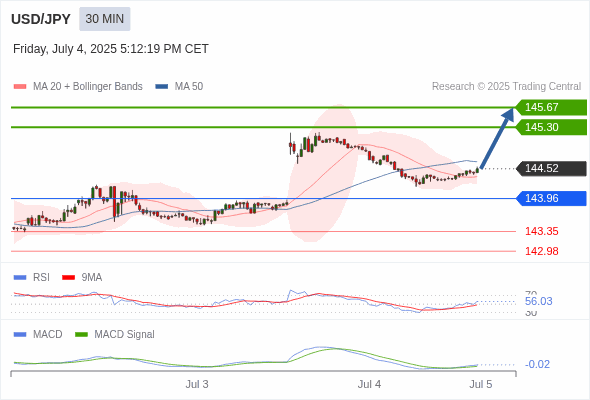The width and height of the screenshot is (590, 400).
Task: Click the USD/JPY pair title
Action: 41,19
